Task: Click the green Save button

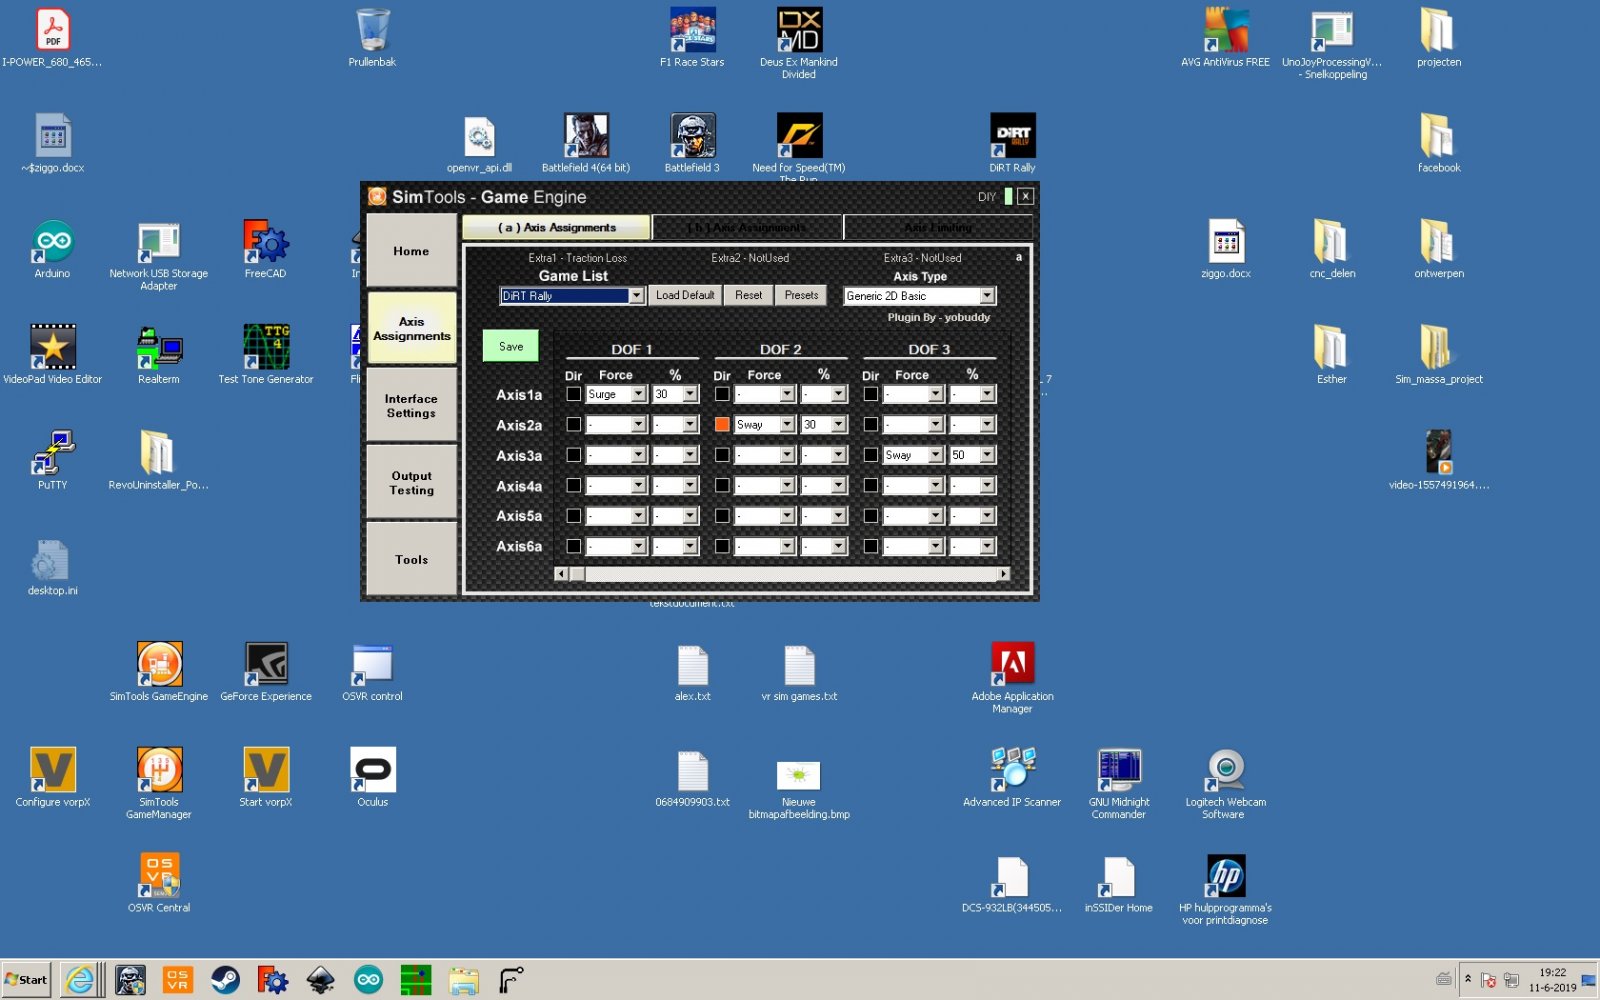Action: (511, 346)
